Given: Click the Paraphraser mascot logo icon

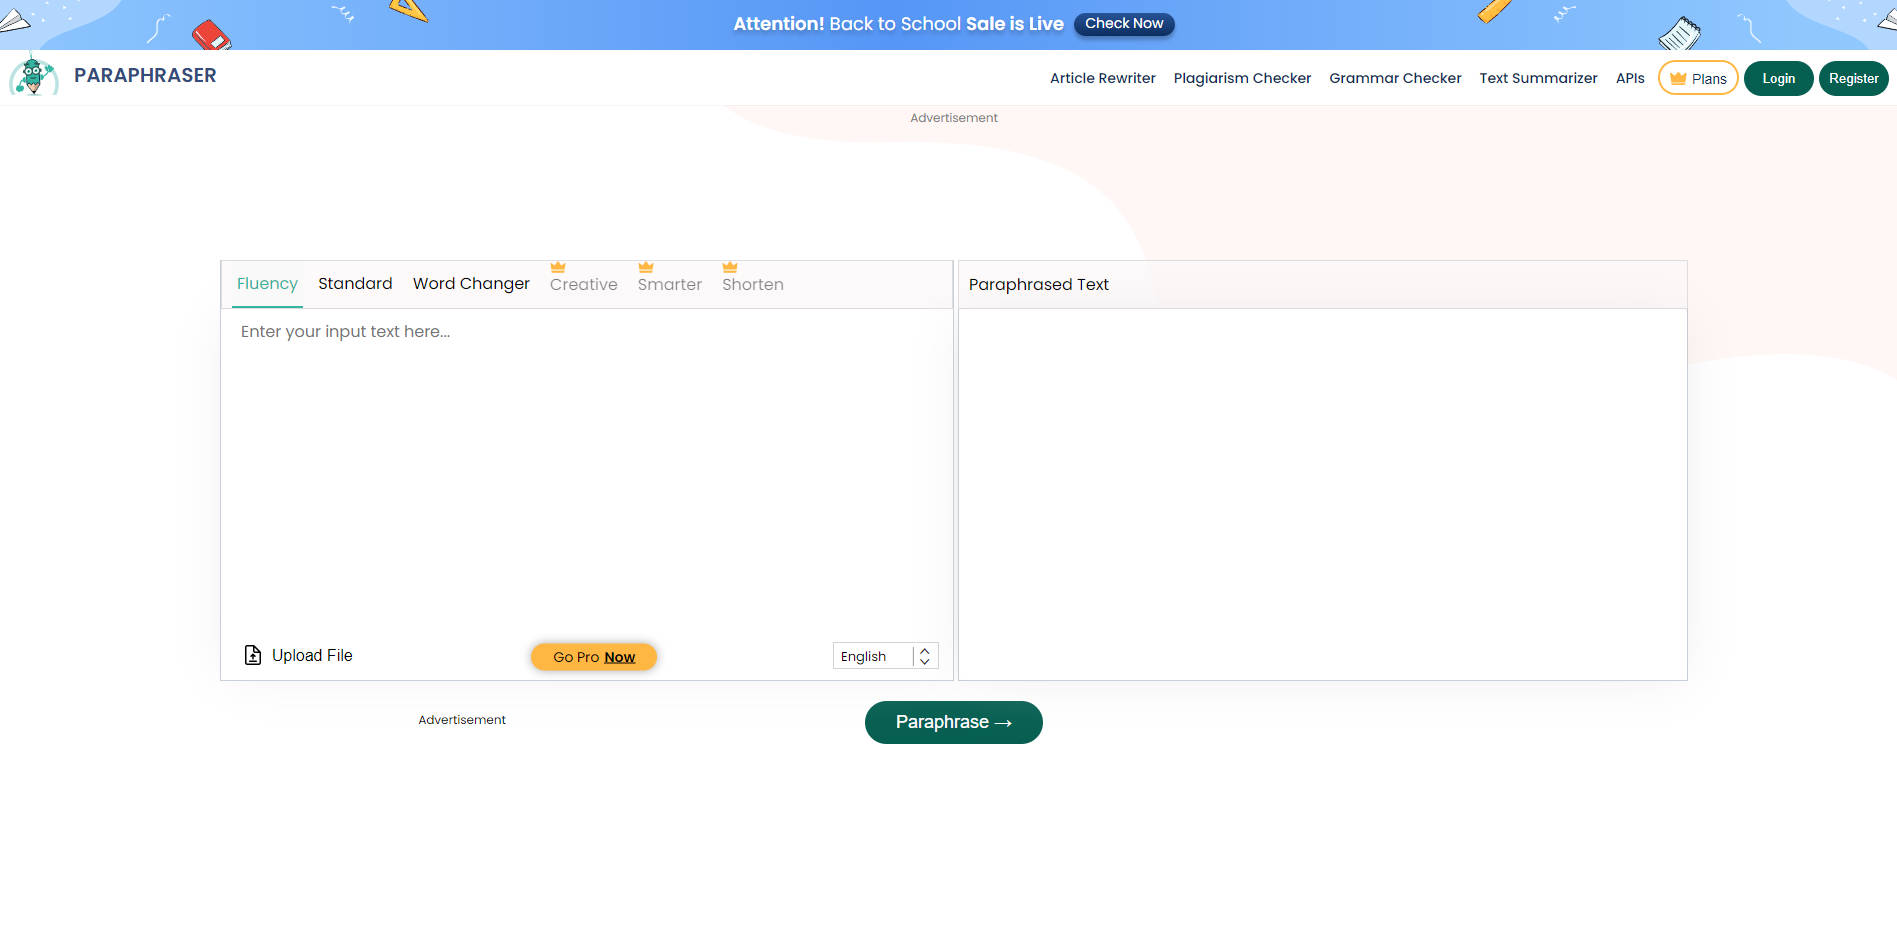Looking at the screenshot, I should point(34,76).
